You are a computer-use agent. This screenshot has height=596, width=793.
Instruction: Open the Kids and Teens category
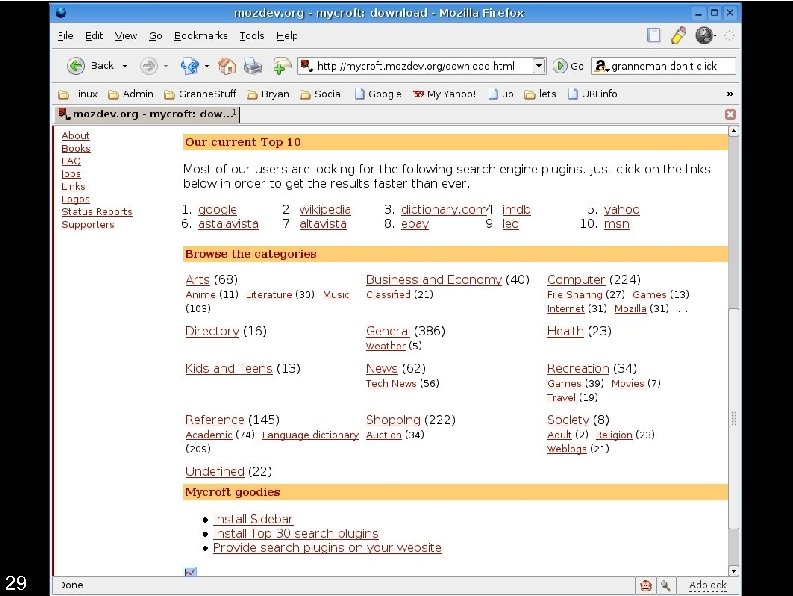229,369
